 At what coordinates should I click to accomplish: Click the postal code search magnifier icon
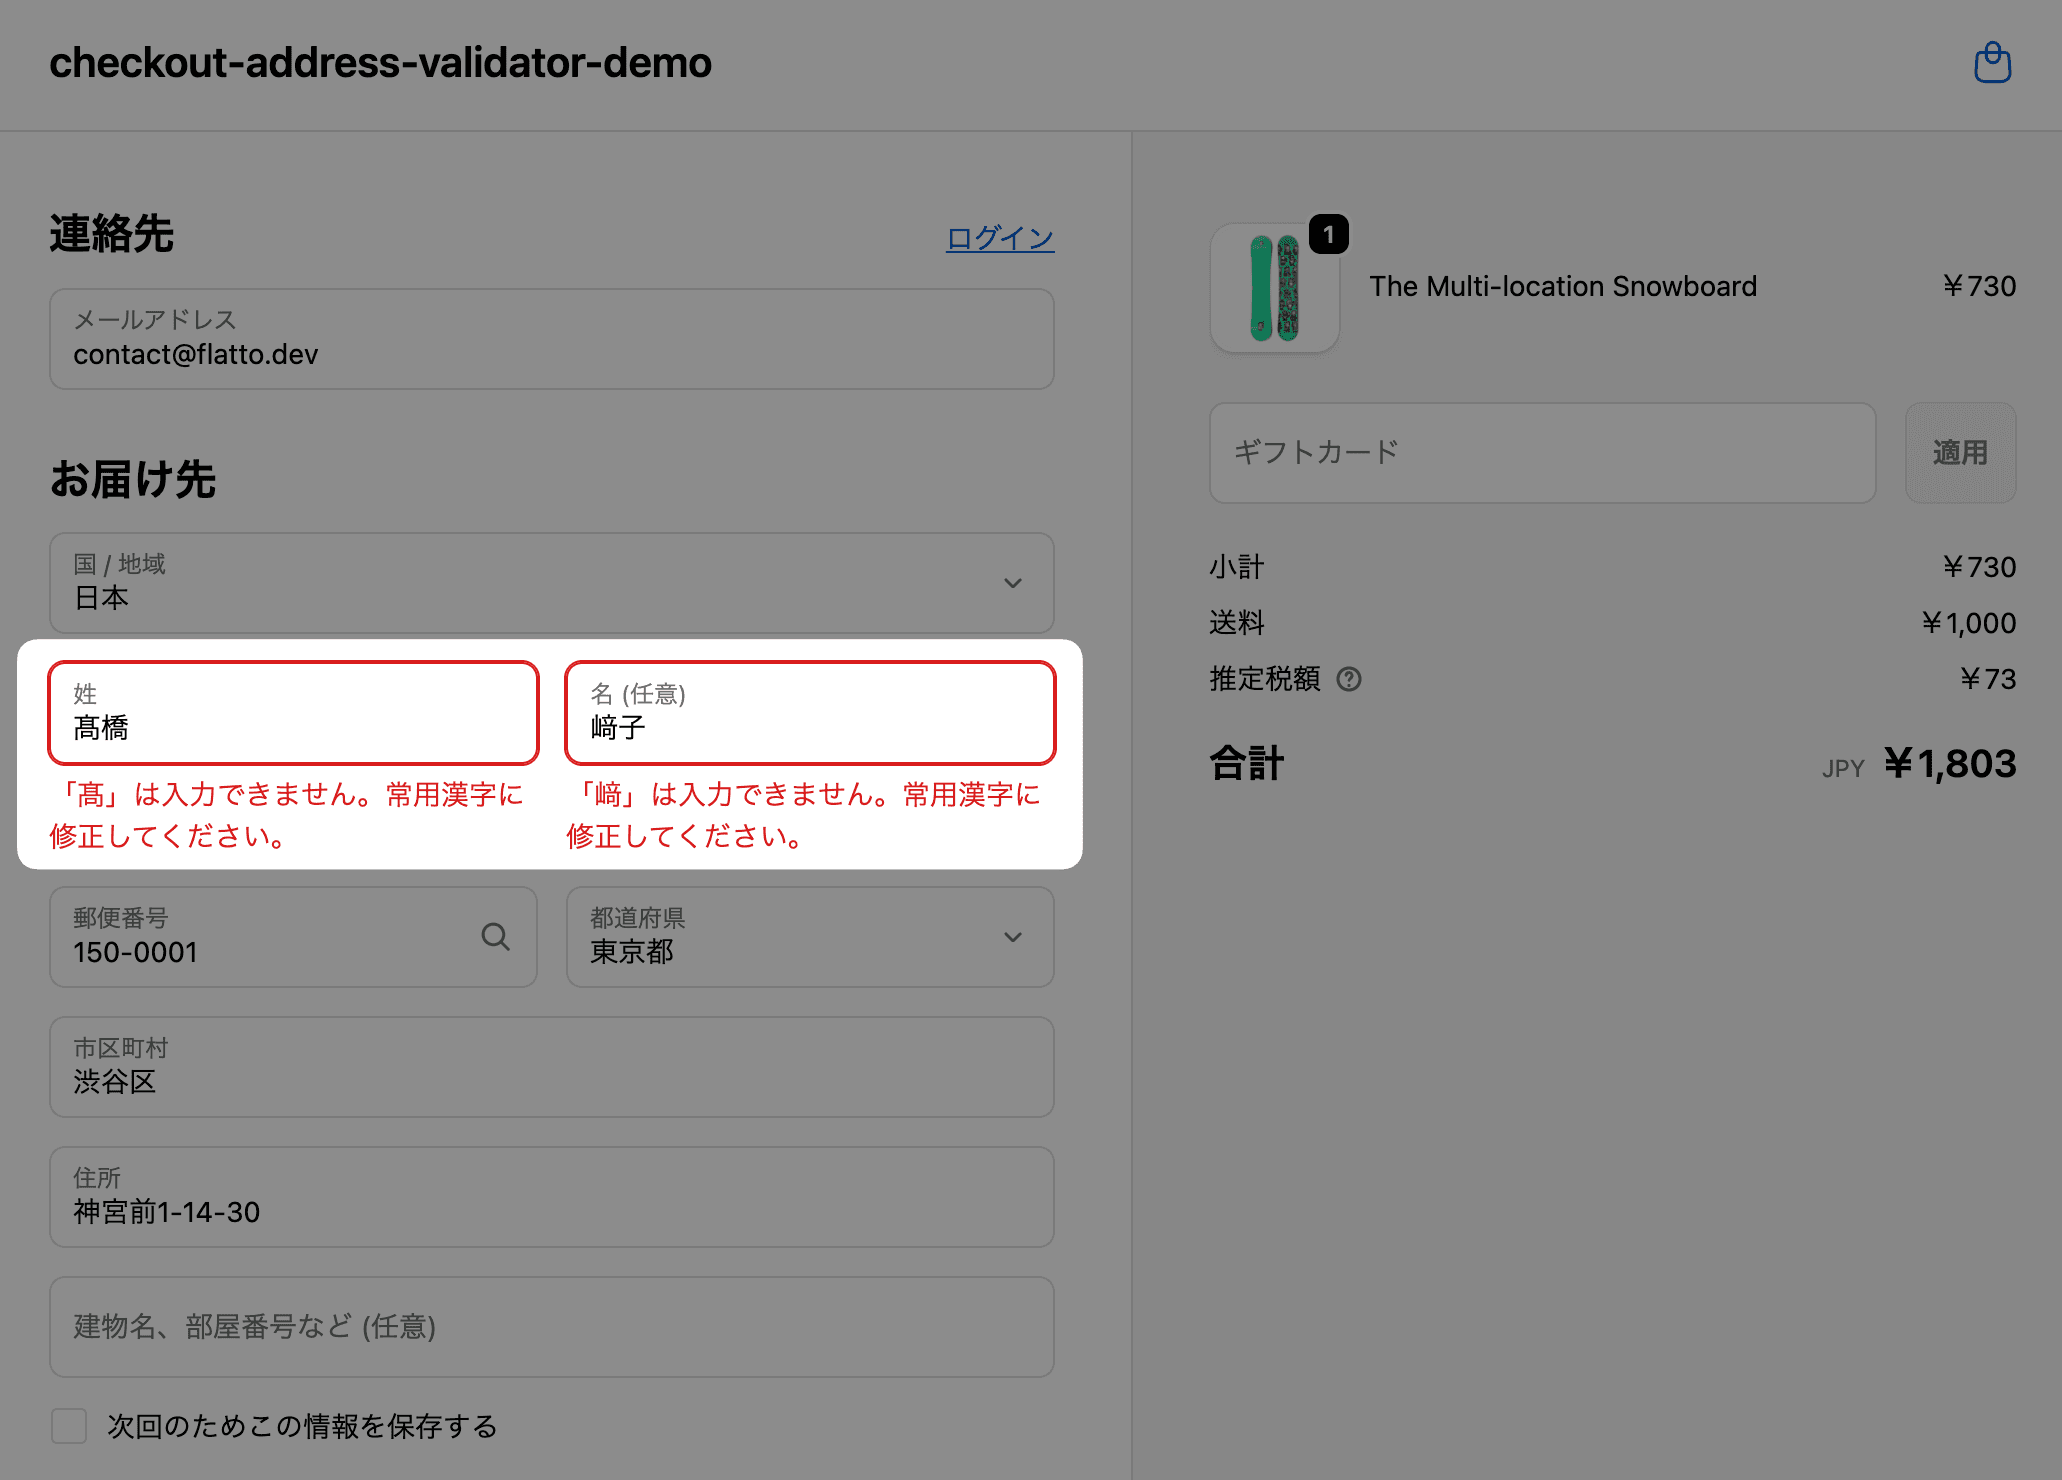coord(495,937)
